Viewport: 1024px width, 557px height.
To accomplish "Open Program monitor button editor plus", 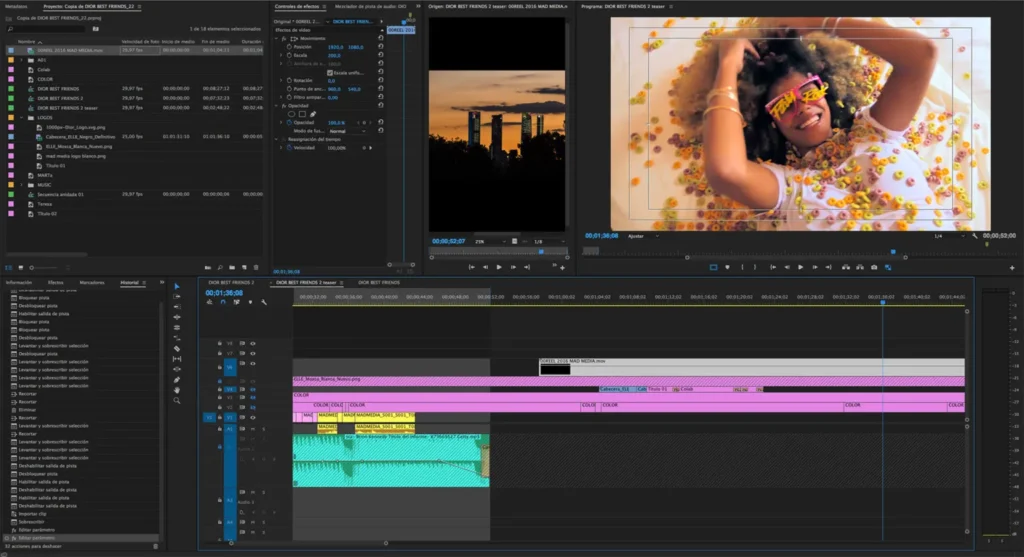I will (1012, 268).
